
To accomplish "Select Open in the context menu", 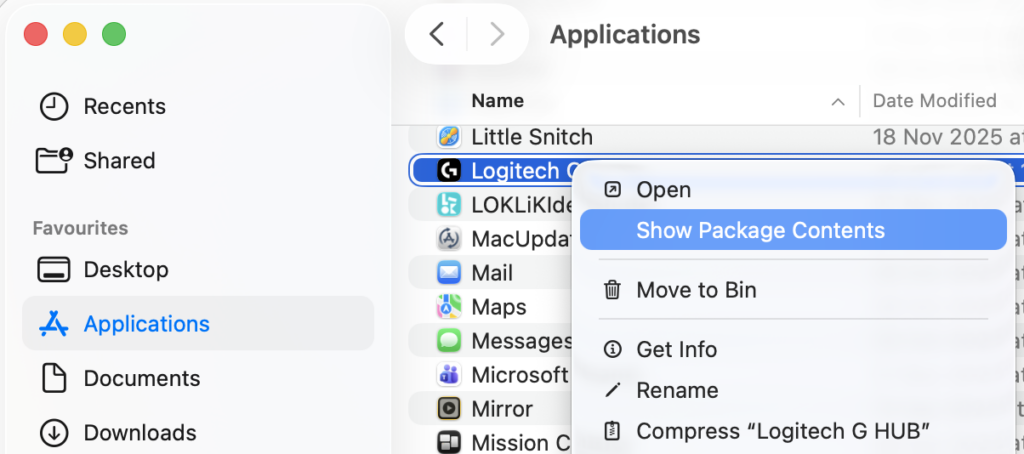I will click(663, 189).
